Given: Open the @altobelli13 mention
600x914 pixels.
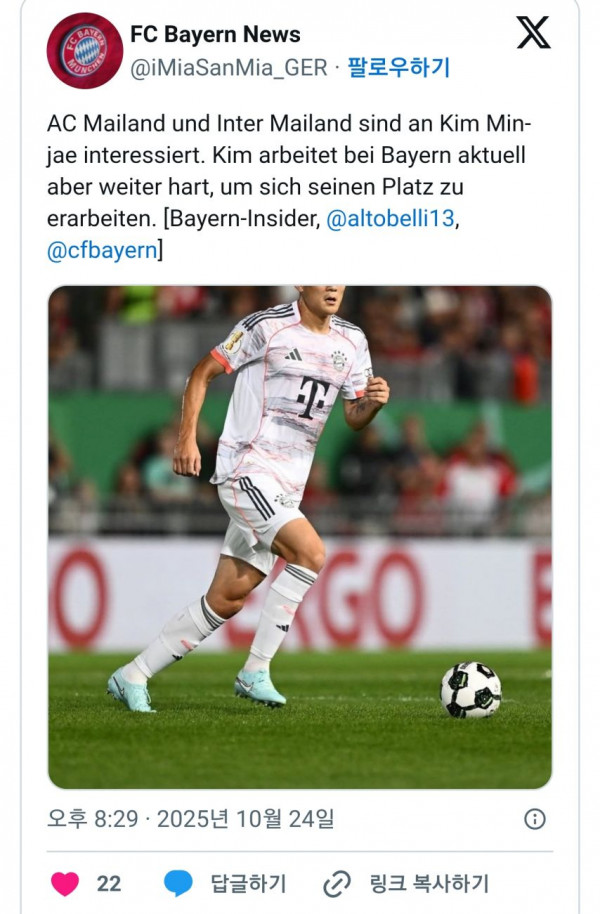Looking at the screenshot, I should click(390, 219).
